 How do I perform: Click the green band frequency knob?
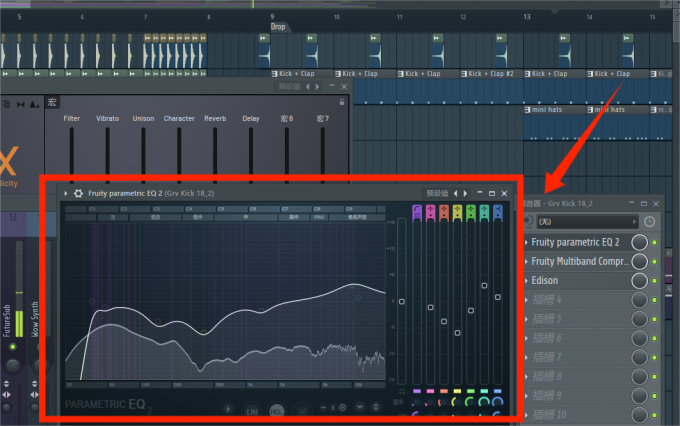pyautogui.click(x=470, y=402)
